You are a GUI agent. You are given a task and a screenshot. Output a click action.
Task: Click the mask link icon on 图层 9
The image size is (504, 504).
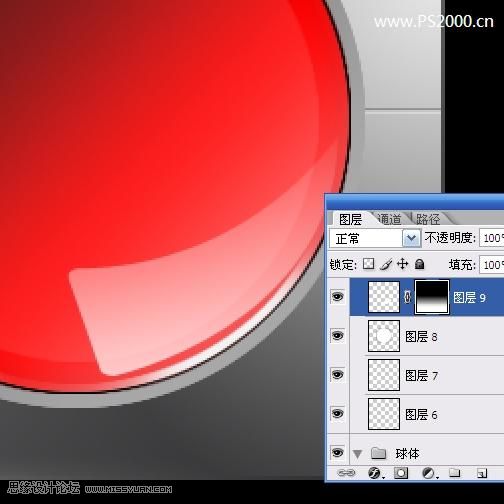coord(407,297)
